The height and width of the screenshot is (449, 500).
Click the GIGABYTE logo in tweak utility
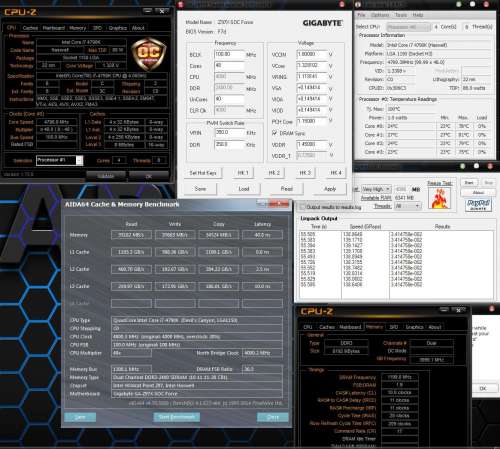pos(322,23)
